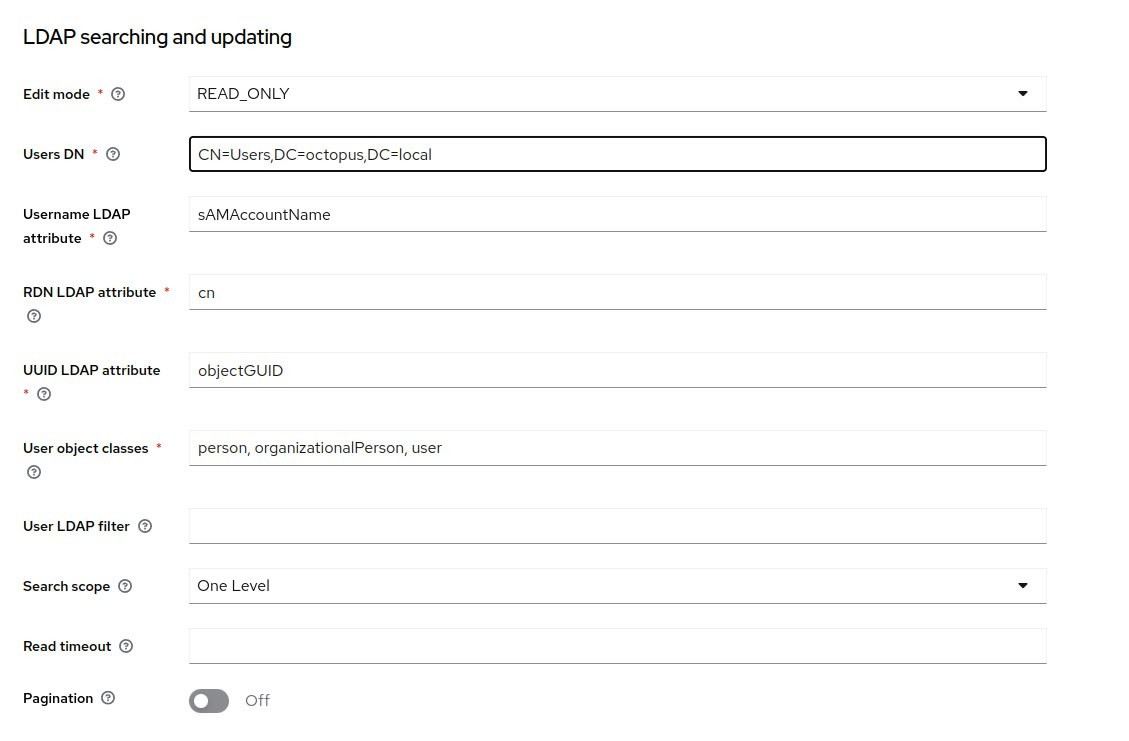The image size is (1129, 741).
Task: Open RDN LDAP attribute help icon
Action: [x=34, y=316]
